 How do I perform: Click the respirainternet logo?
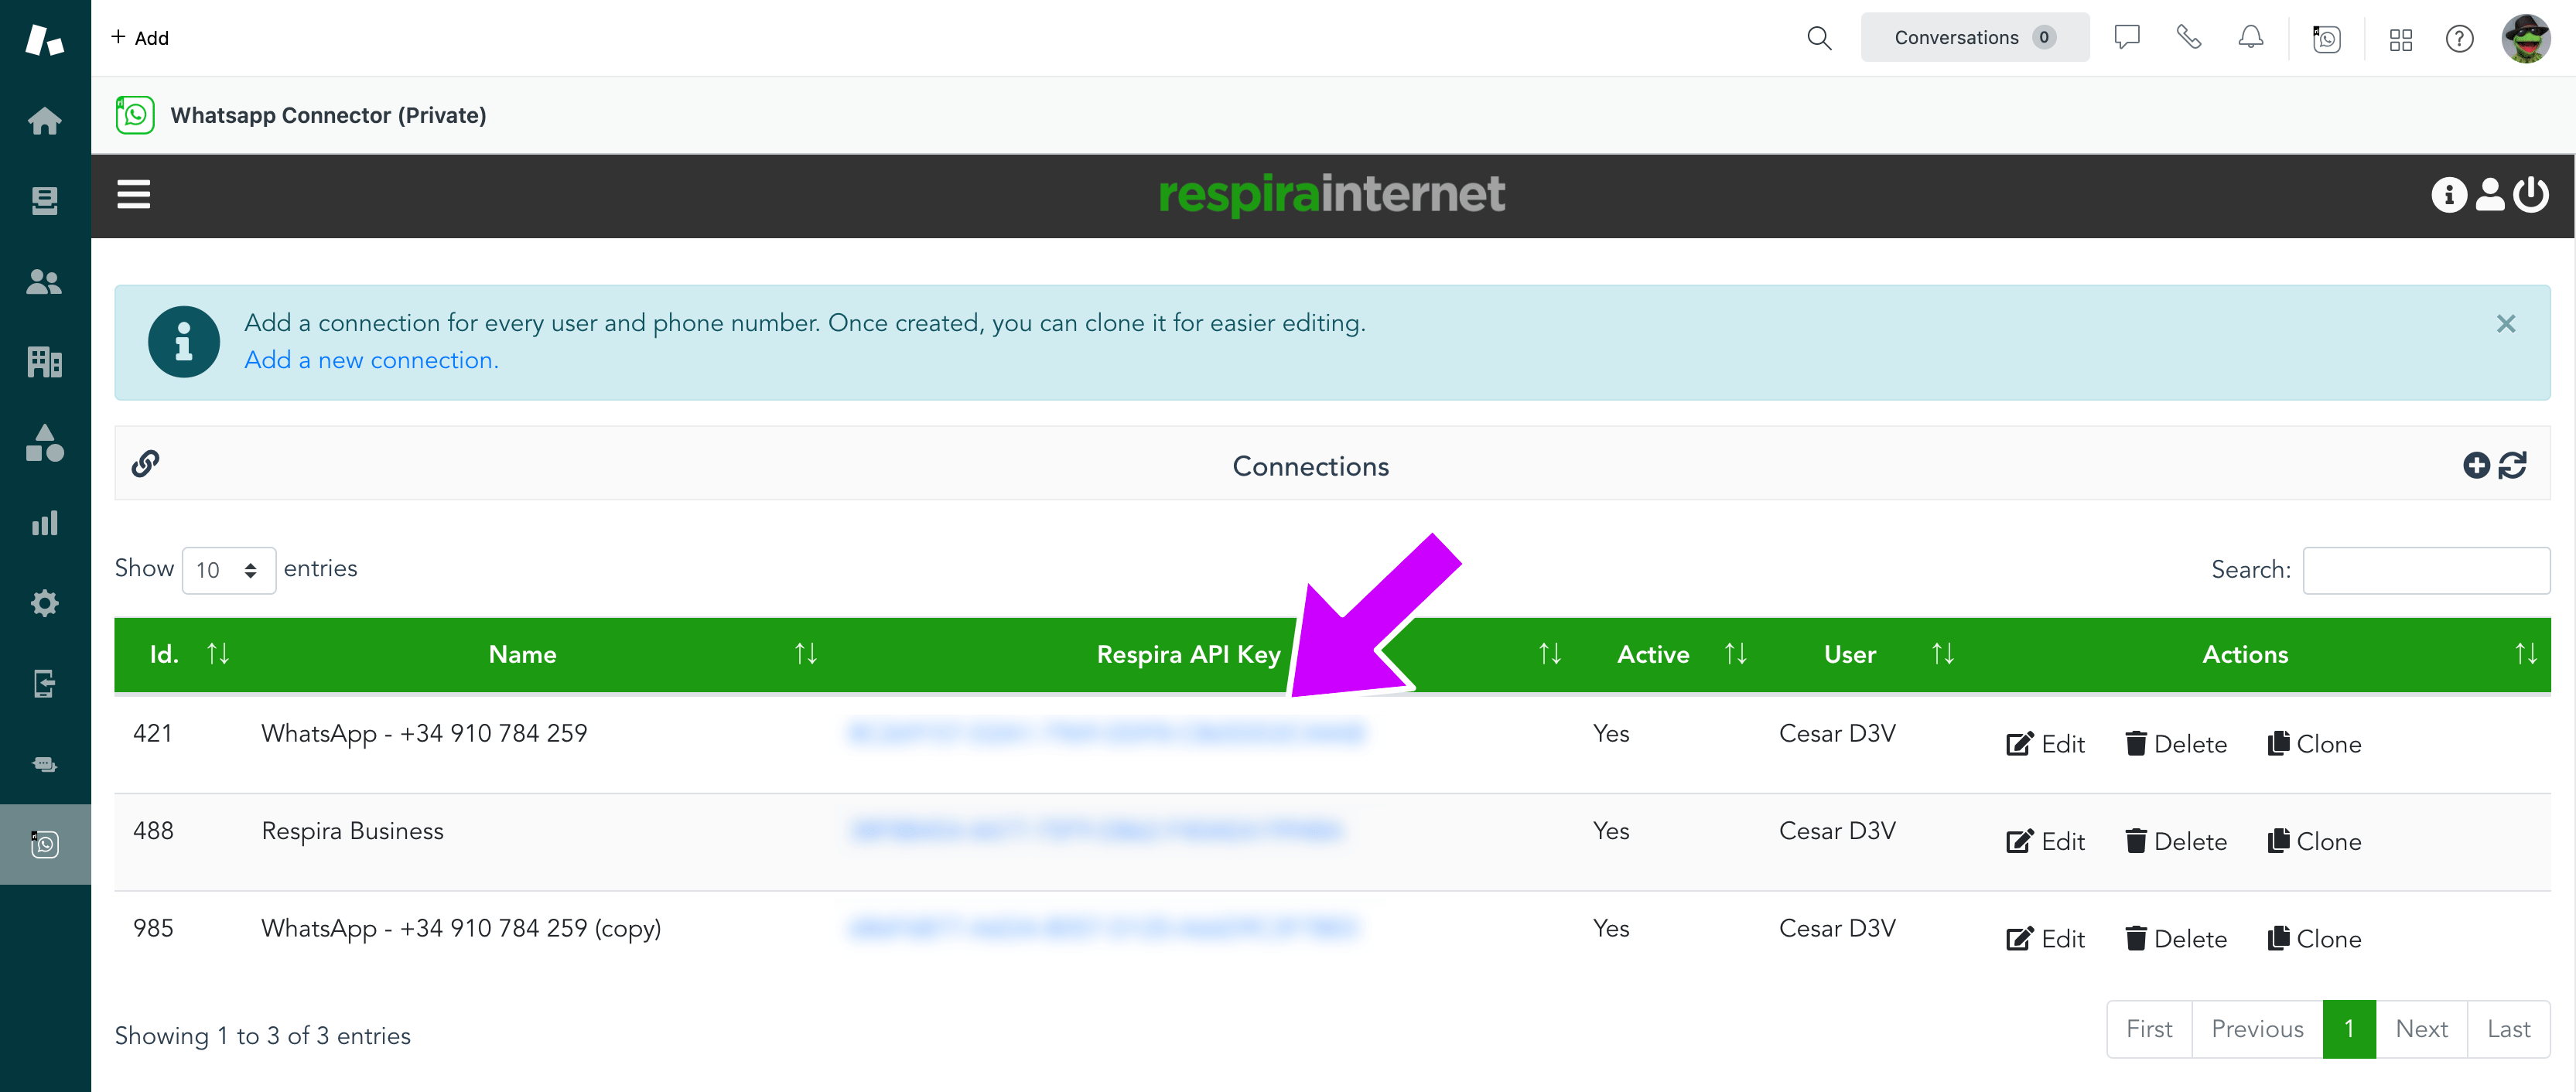[1331, 194]
